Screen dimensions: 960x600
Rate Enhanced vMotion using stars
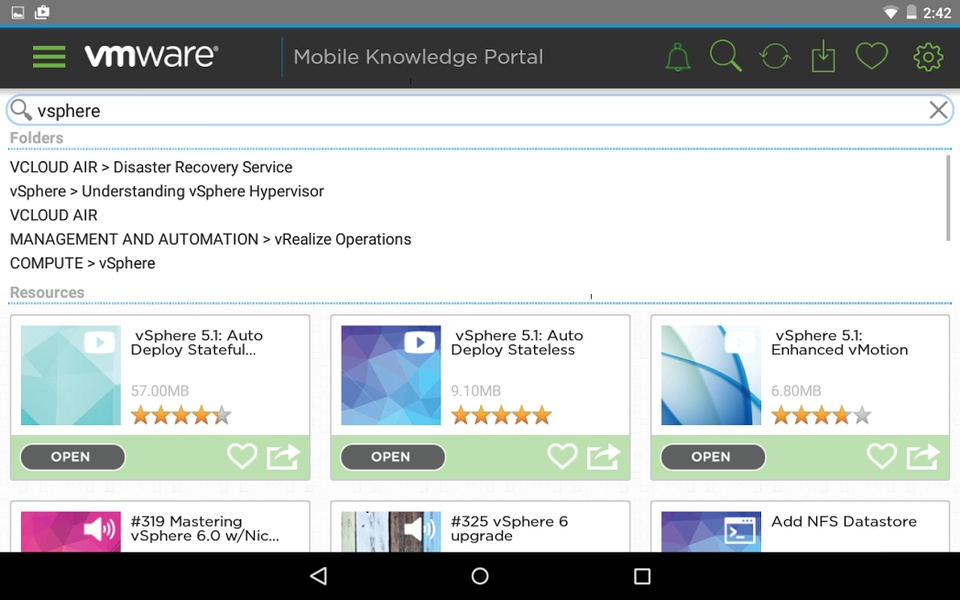[x=822, y=416]
